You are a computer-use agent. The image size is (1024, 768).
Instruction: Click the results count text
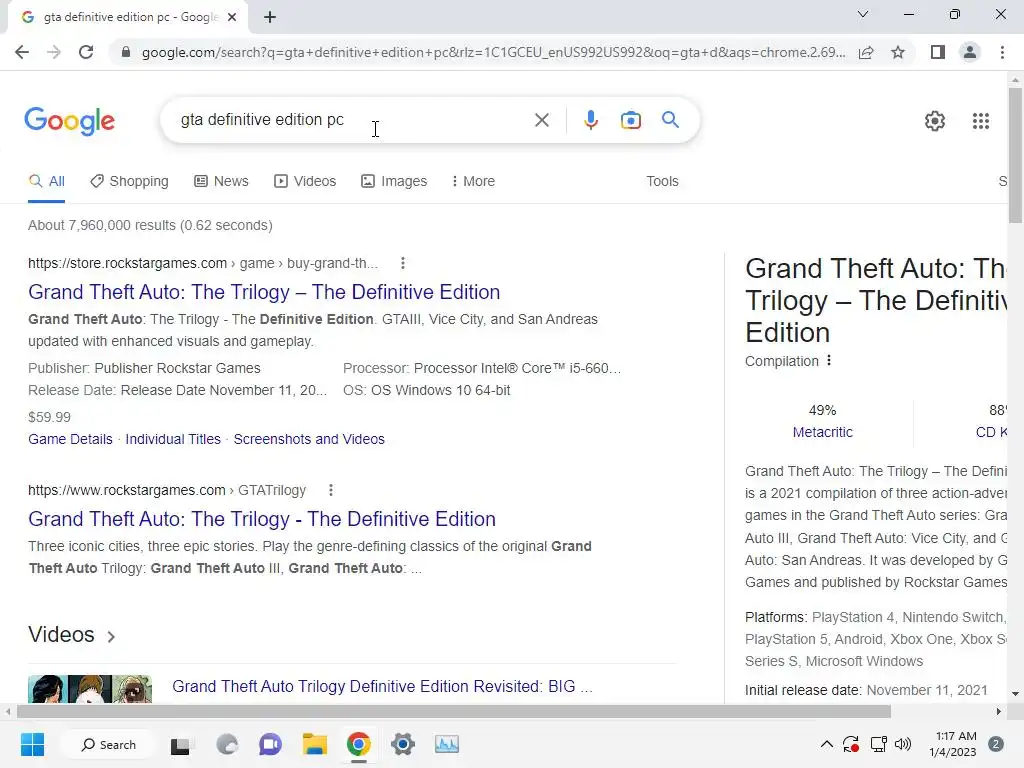[x=150, y=225]
